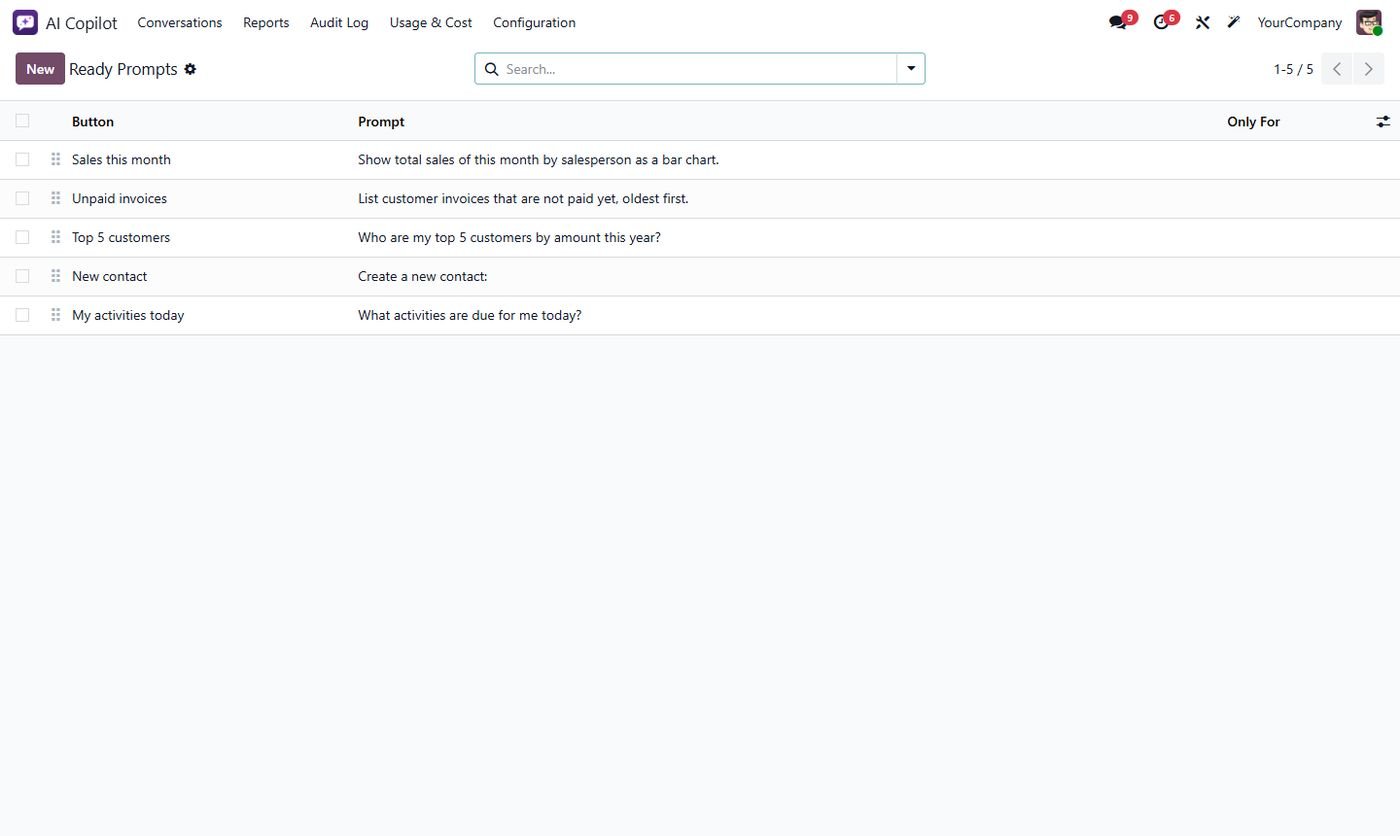The height and width of the screenshot is (836, 1400).
Task: Click the magic wand studio icon
Action: point(1234,22)
